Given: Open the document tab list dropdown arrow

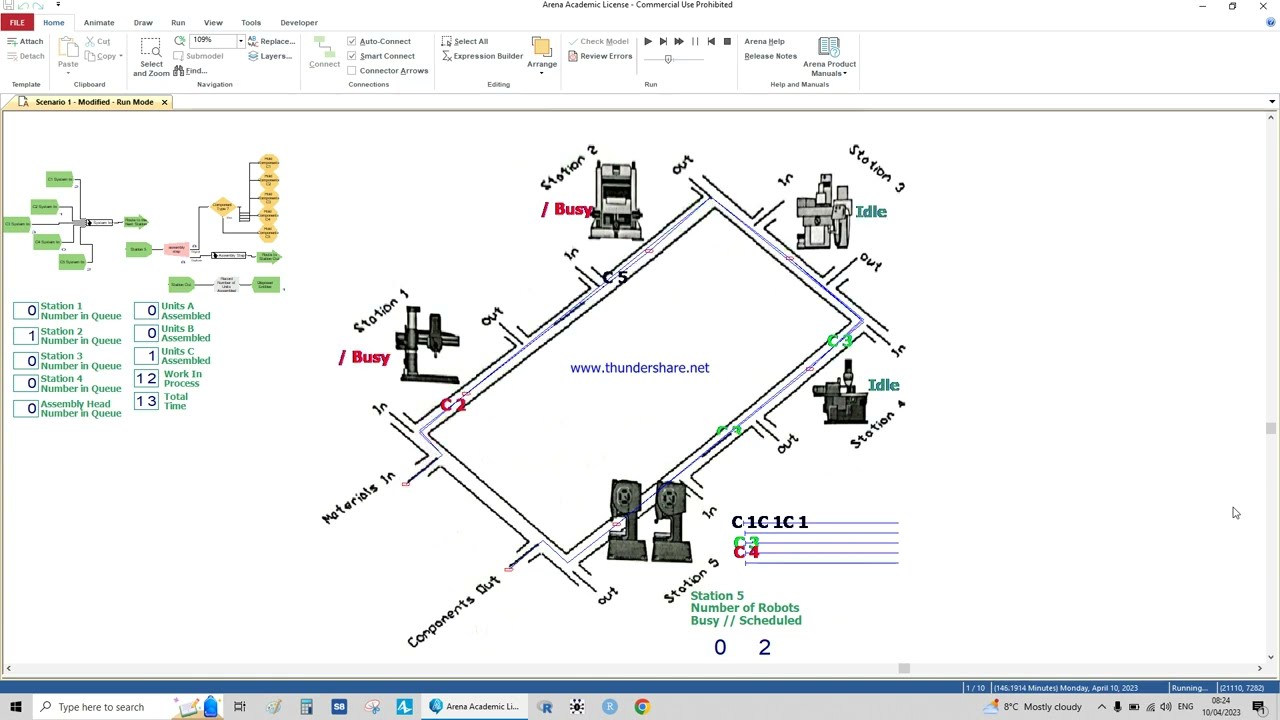Looking at the screenshot, I should [1272, 102].
